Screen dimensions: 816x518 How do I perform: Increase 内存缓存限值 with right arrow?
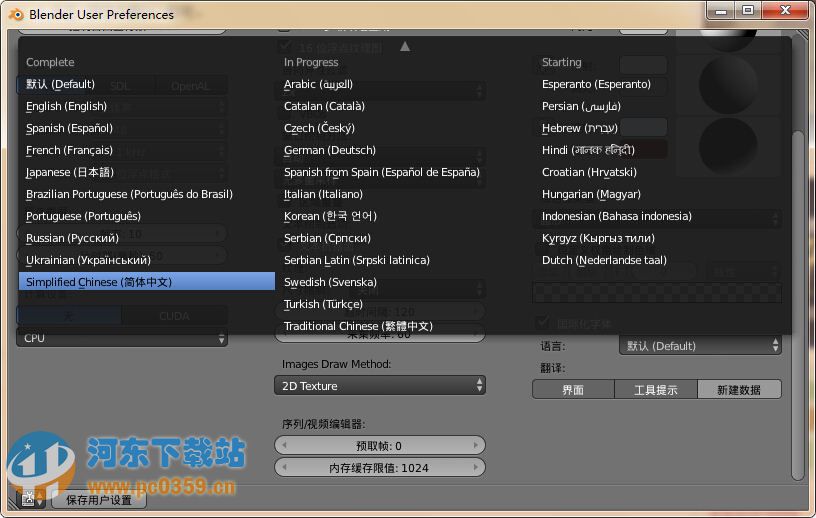coord(476,468)
